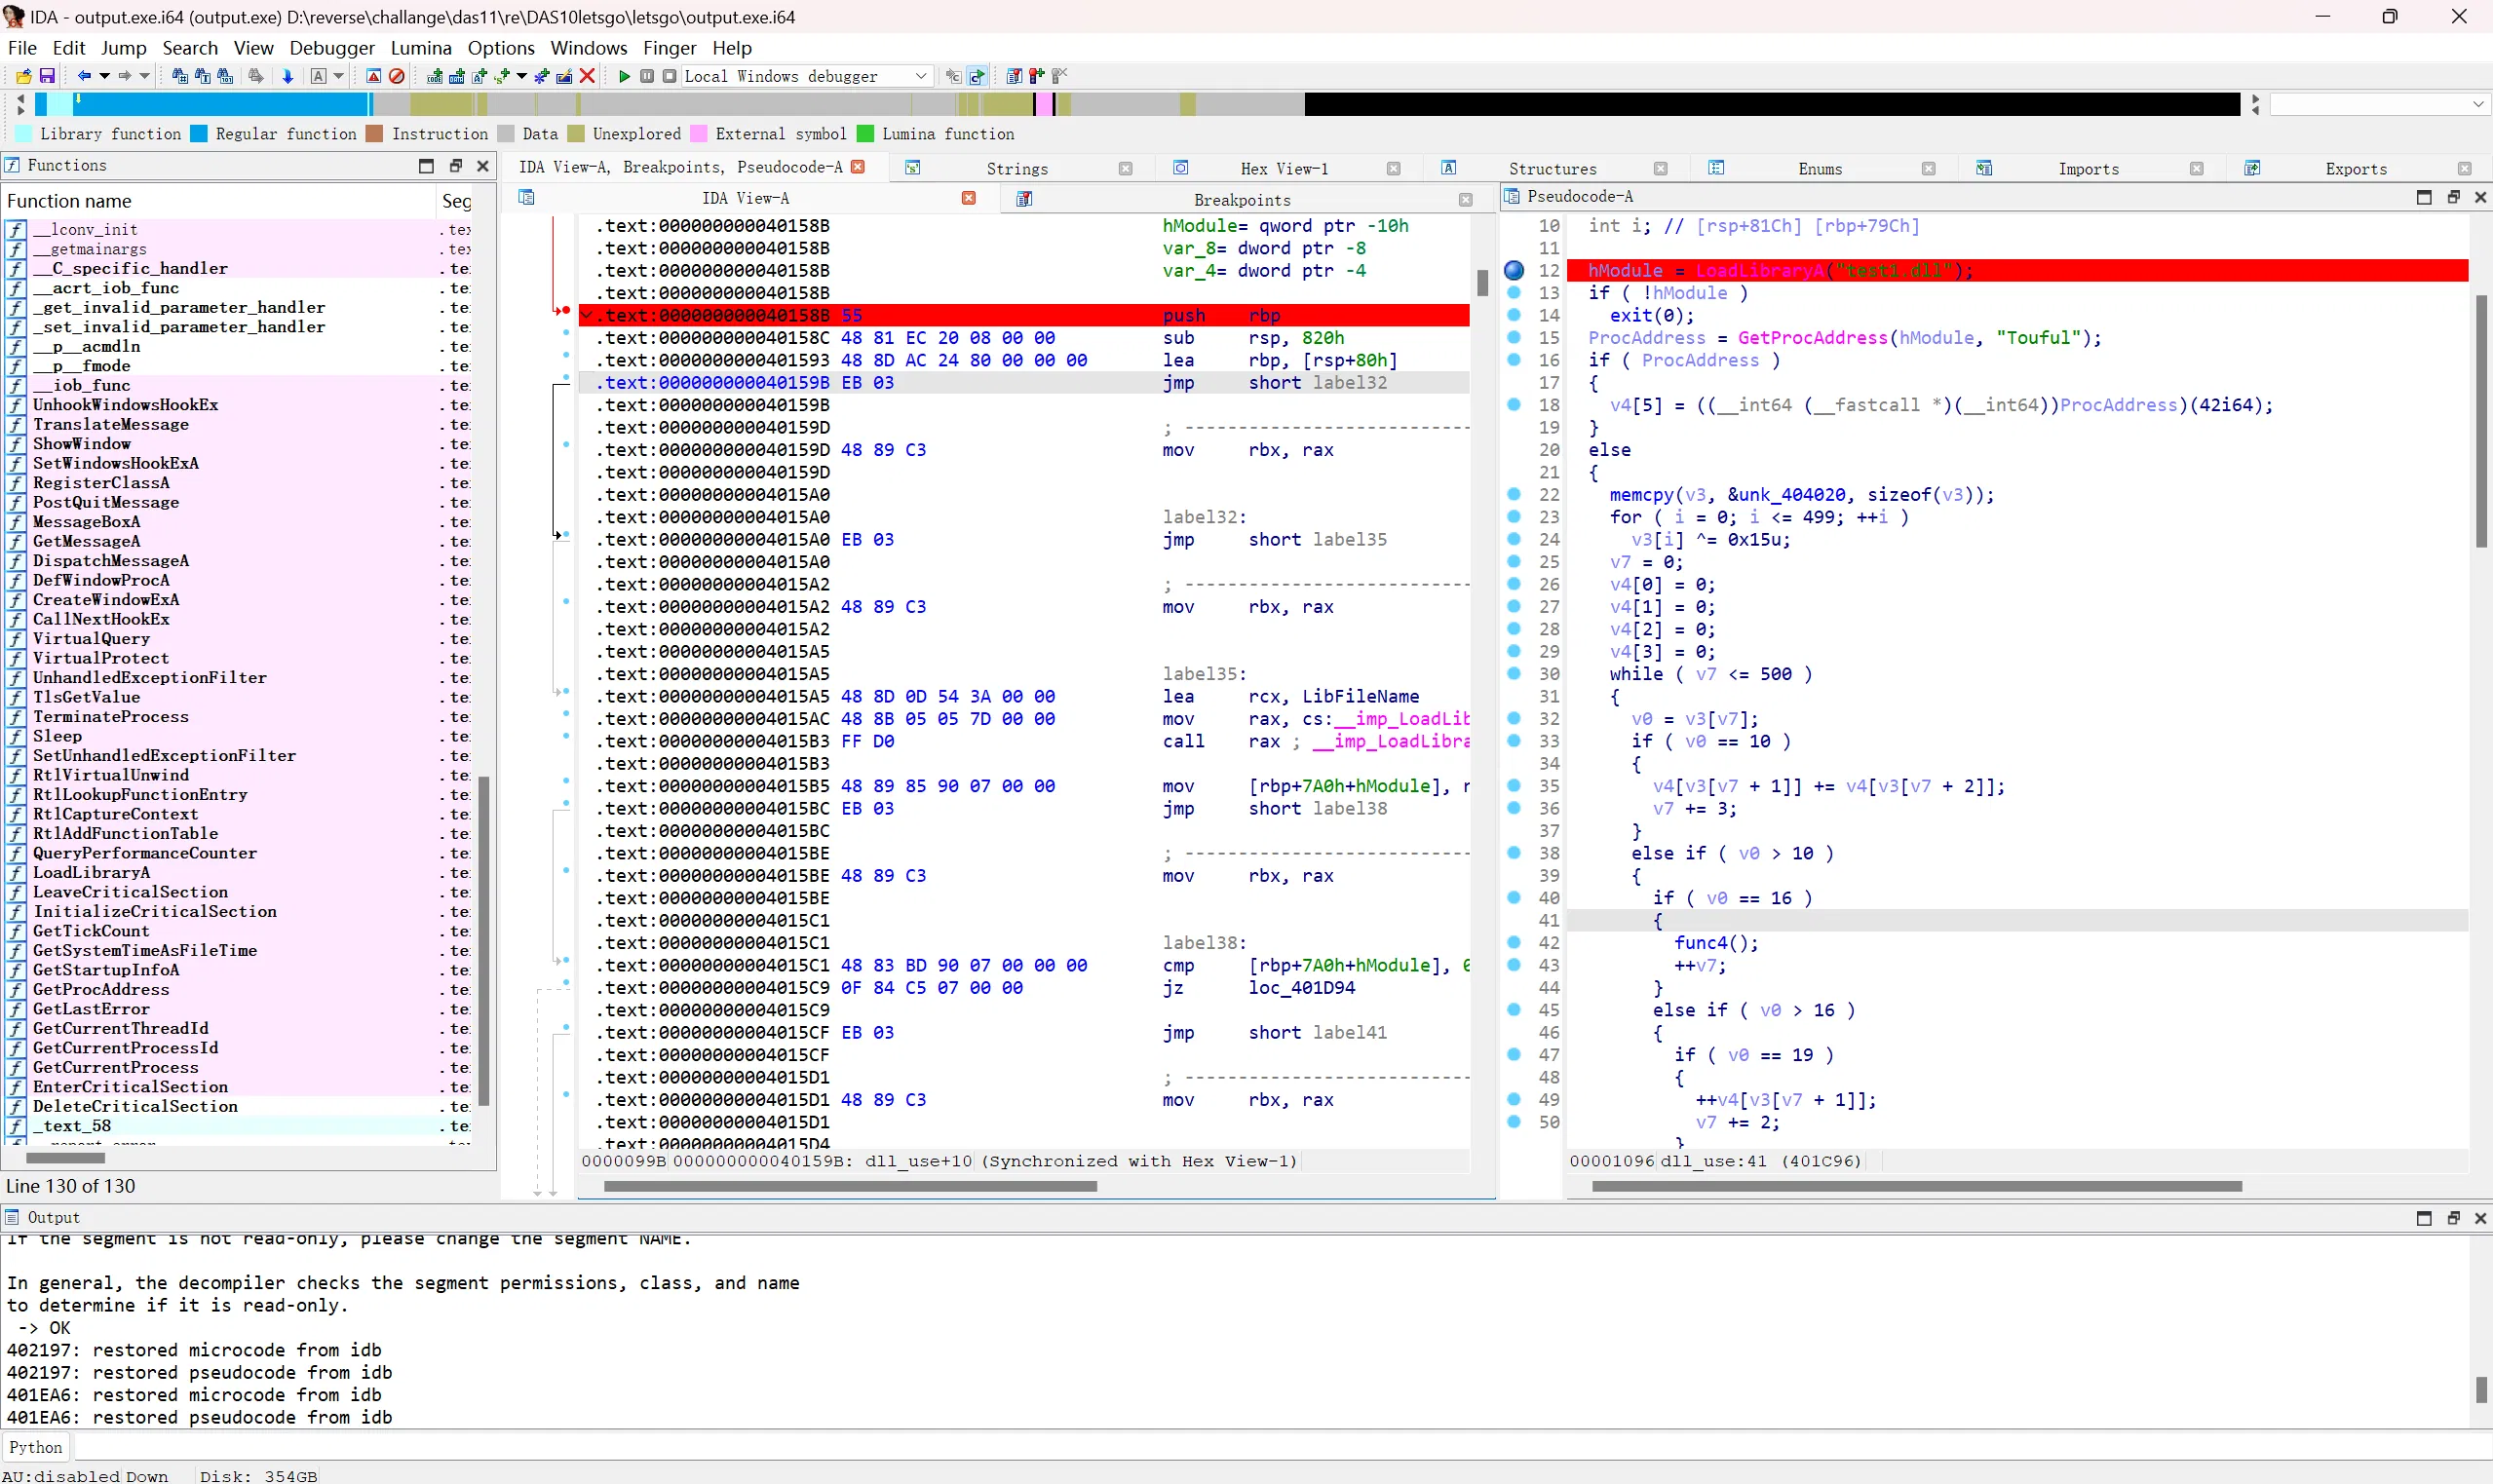Click the grayed delete-breakpoint toolbar icon
The width and height of the screenshot is (2493, 1484).
coord(1059,76)
